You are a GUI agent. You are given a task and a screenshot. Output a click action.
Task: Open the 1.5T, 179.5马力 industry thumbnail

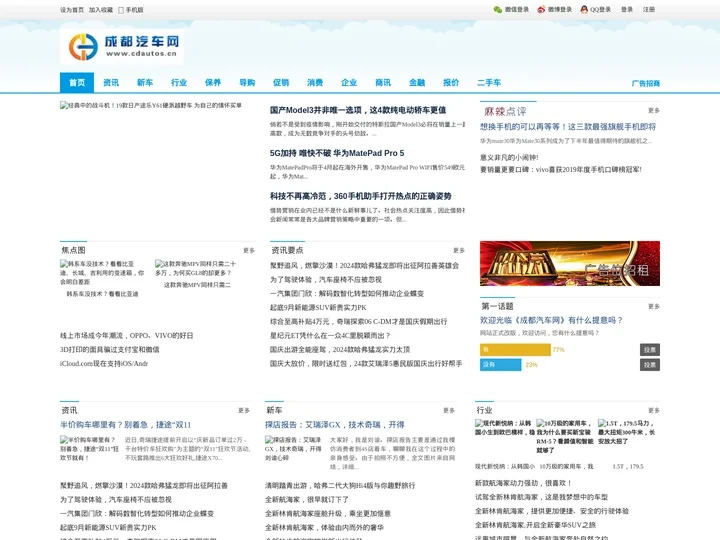pos(626,432)
